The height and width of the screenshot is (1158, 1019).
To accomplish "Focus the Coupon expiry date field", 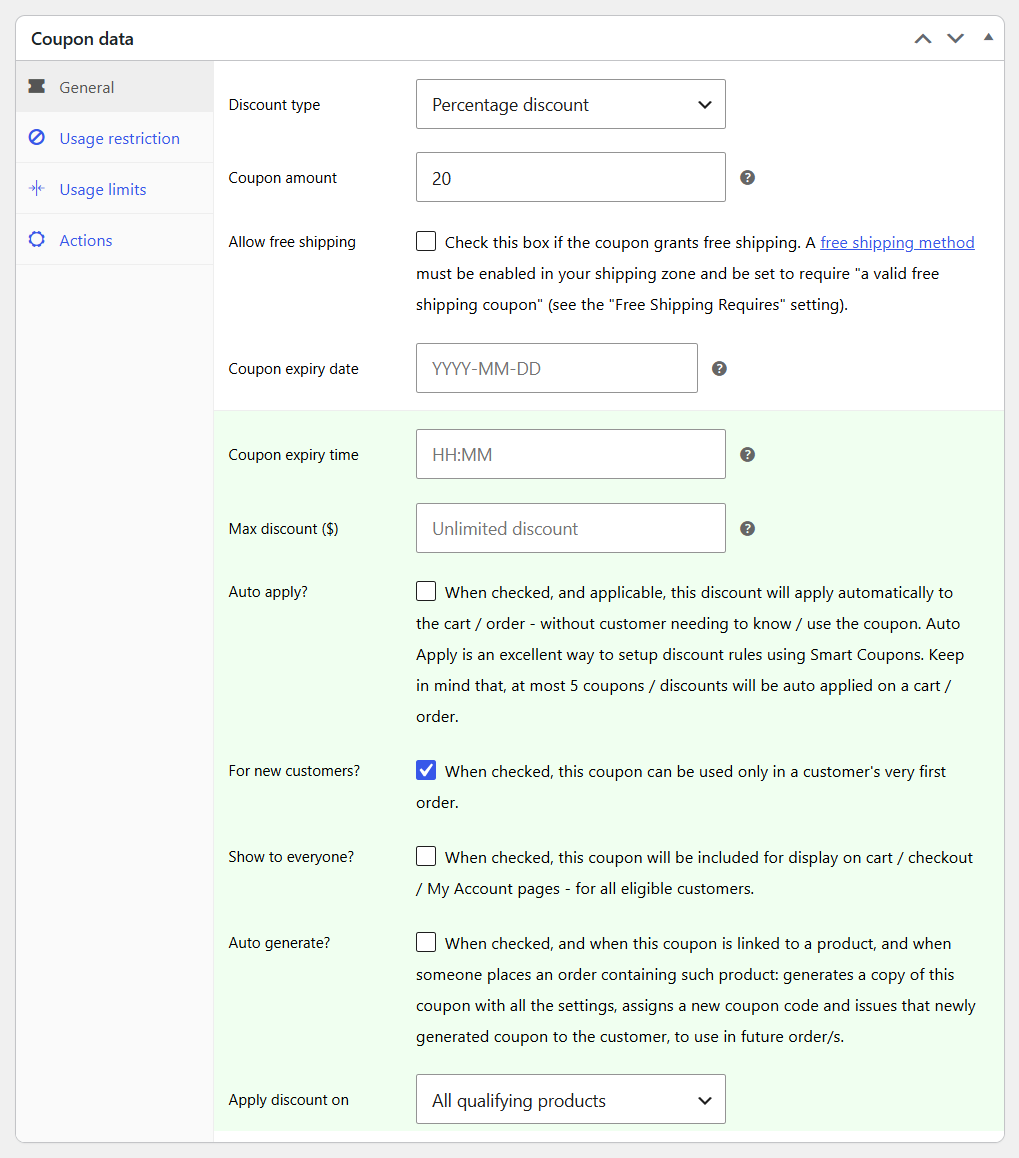I will [557, 368].
